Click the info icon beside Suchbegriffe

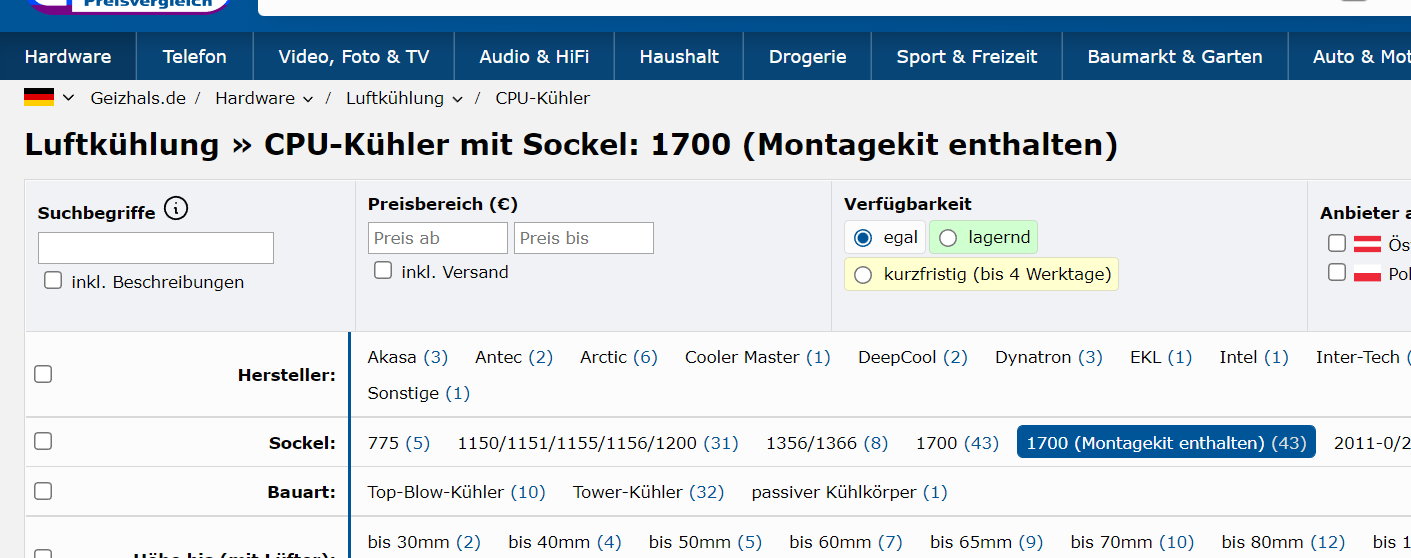point(176,209)
